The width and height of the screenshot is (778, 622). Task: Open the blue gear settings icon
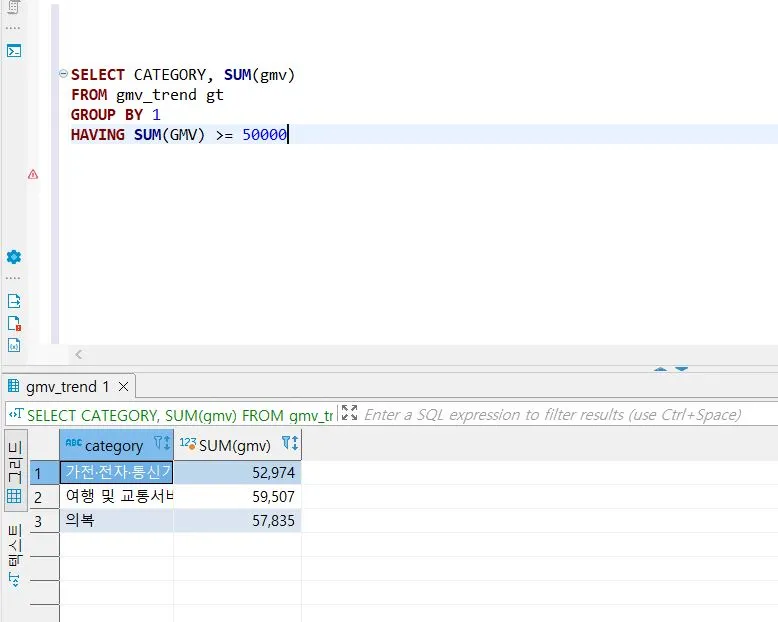tap(14, 257)
